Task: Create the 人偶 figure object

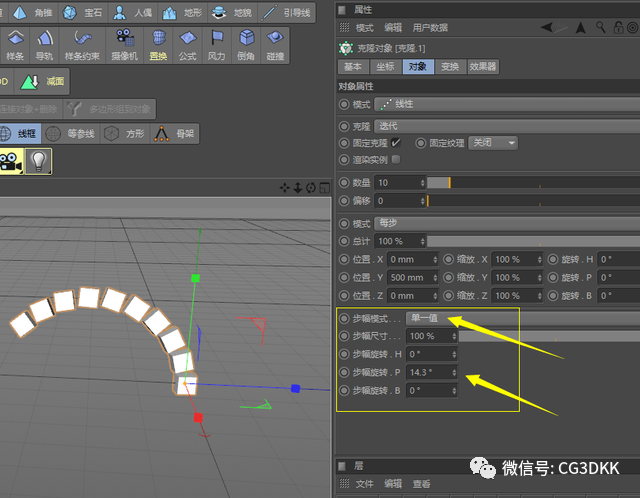Action: 133,13
